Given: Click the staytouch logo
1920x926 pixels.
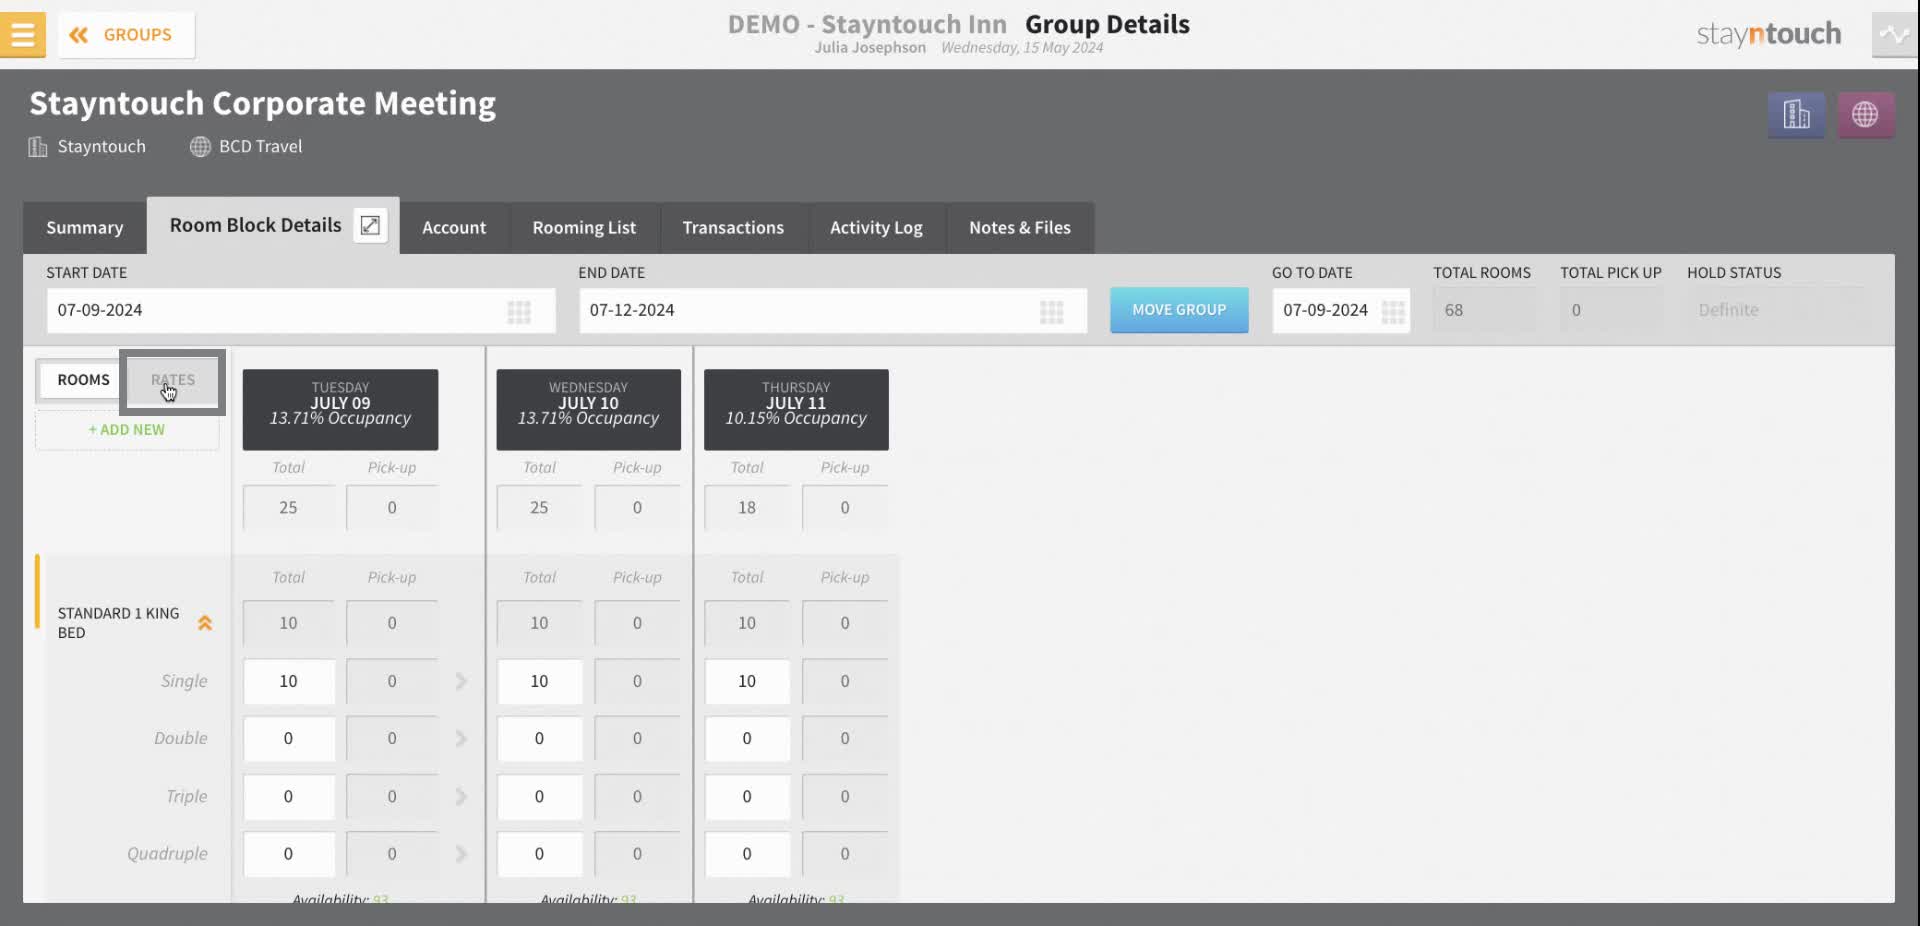Looking at the screenshot, I should click(x=1768, y=34).
